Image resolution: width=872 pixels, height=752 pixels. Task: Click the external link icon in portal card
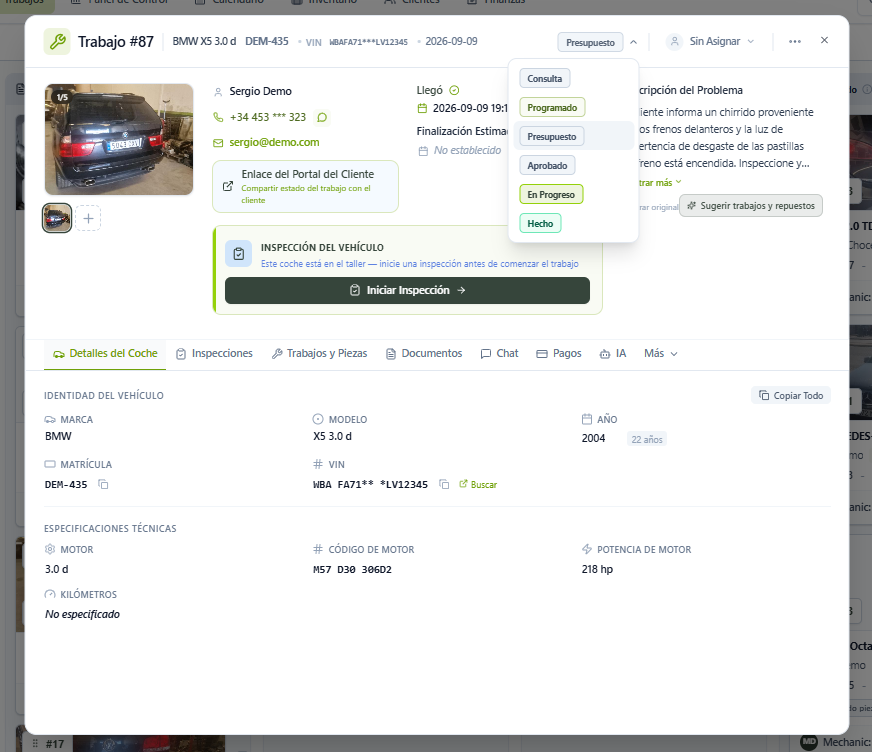(x=228, y=186)
